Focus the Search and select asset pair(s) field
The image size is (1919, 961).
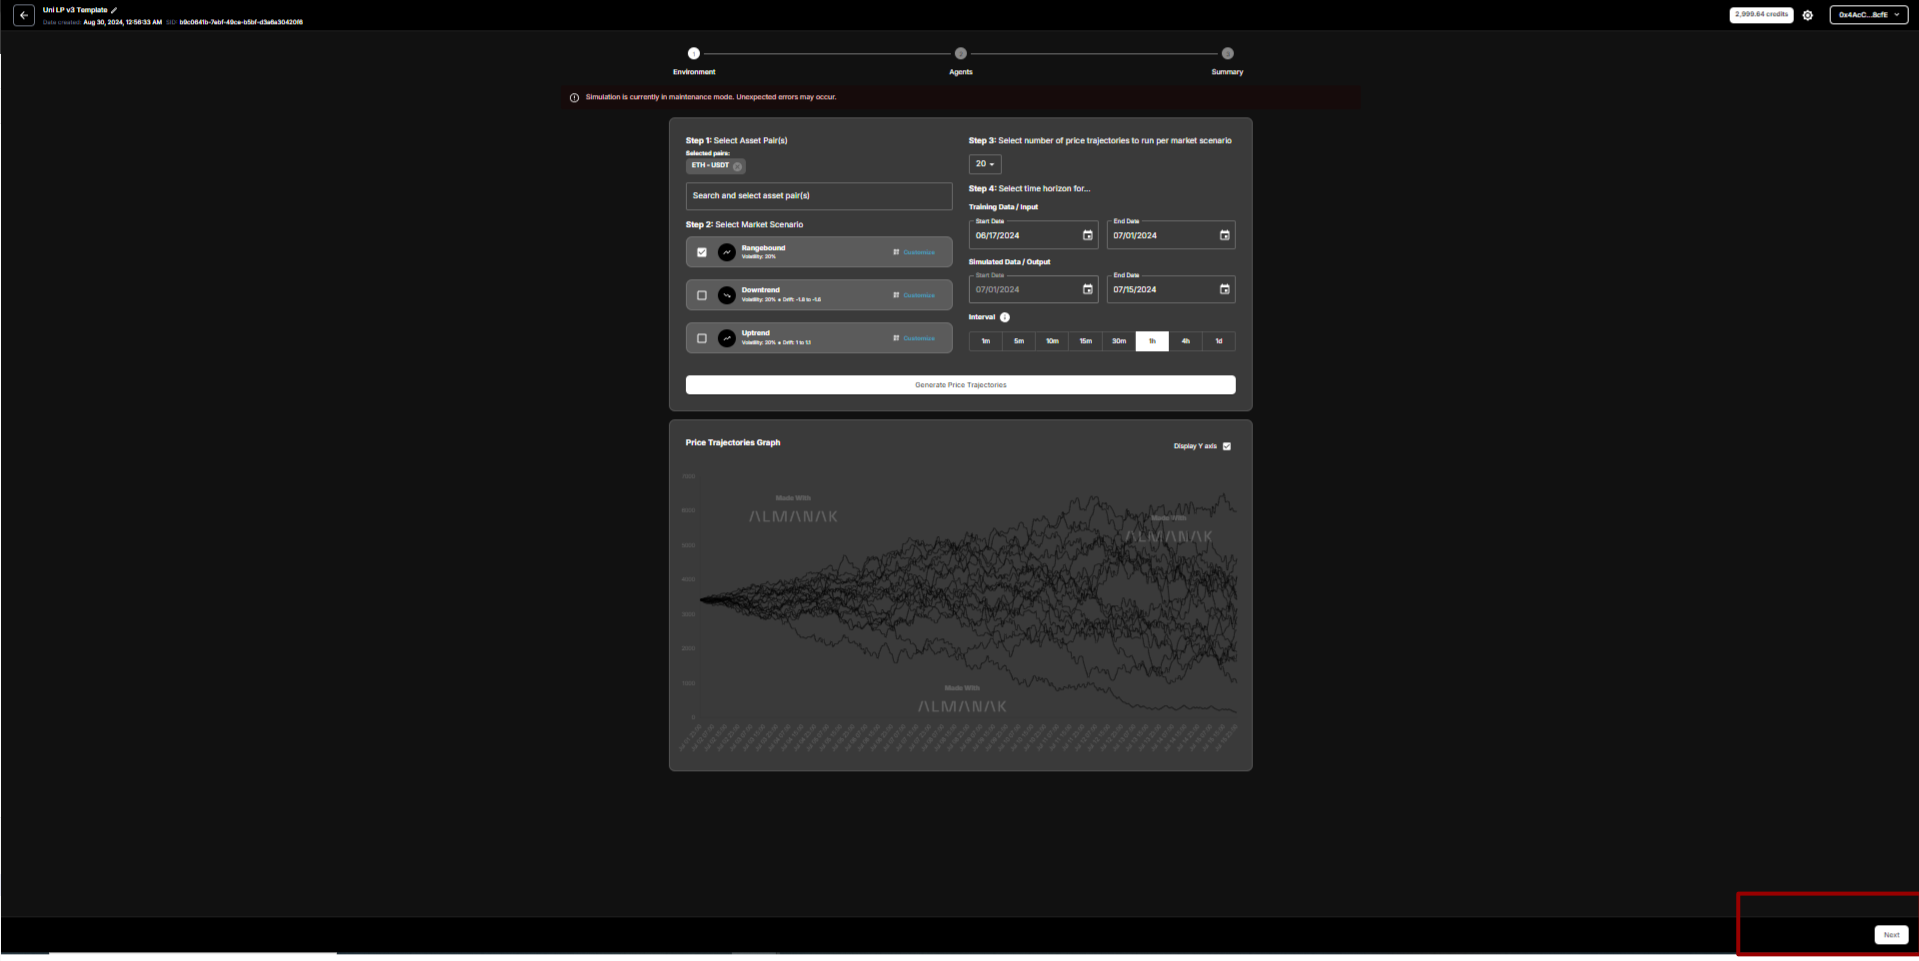coord(819,196)
